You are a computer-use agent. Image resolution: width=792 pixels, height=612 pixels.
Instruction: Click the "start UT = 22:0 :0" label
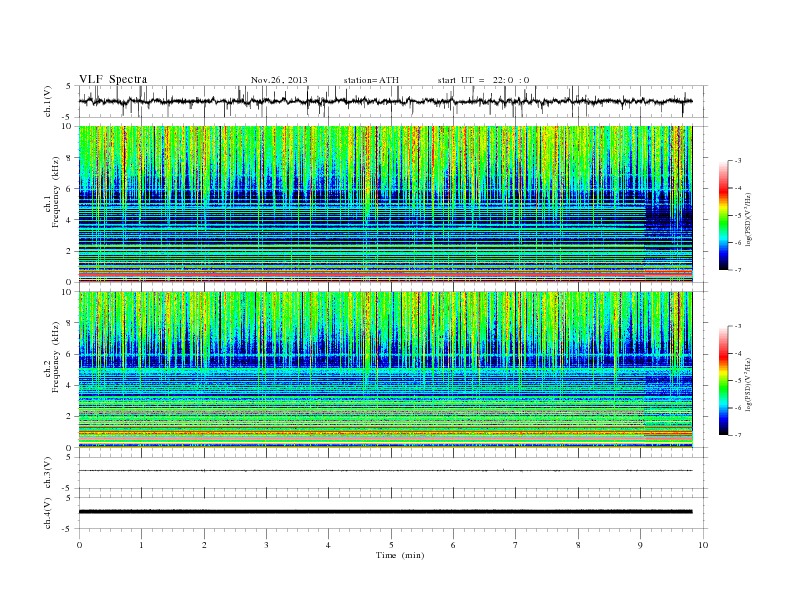[x=483, y=80]
